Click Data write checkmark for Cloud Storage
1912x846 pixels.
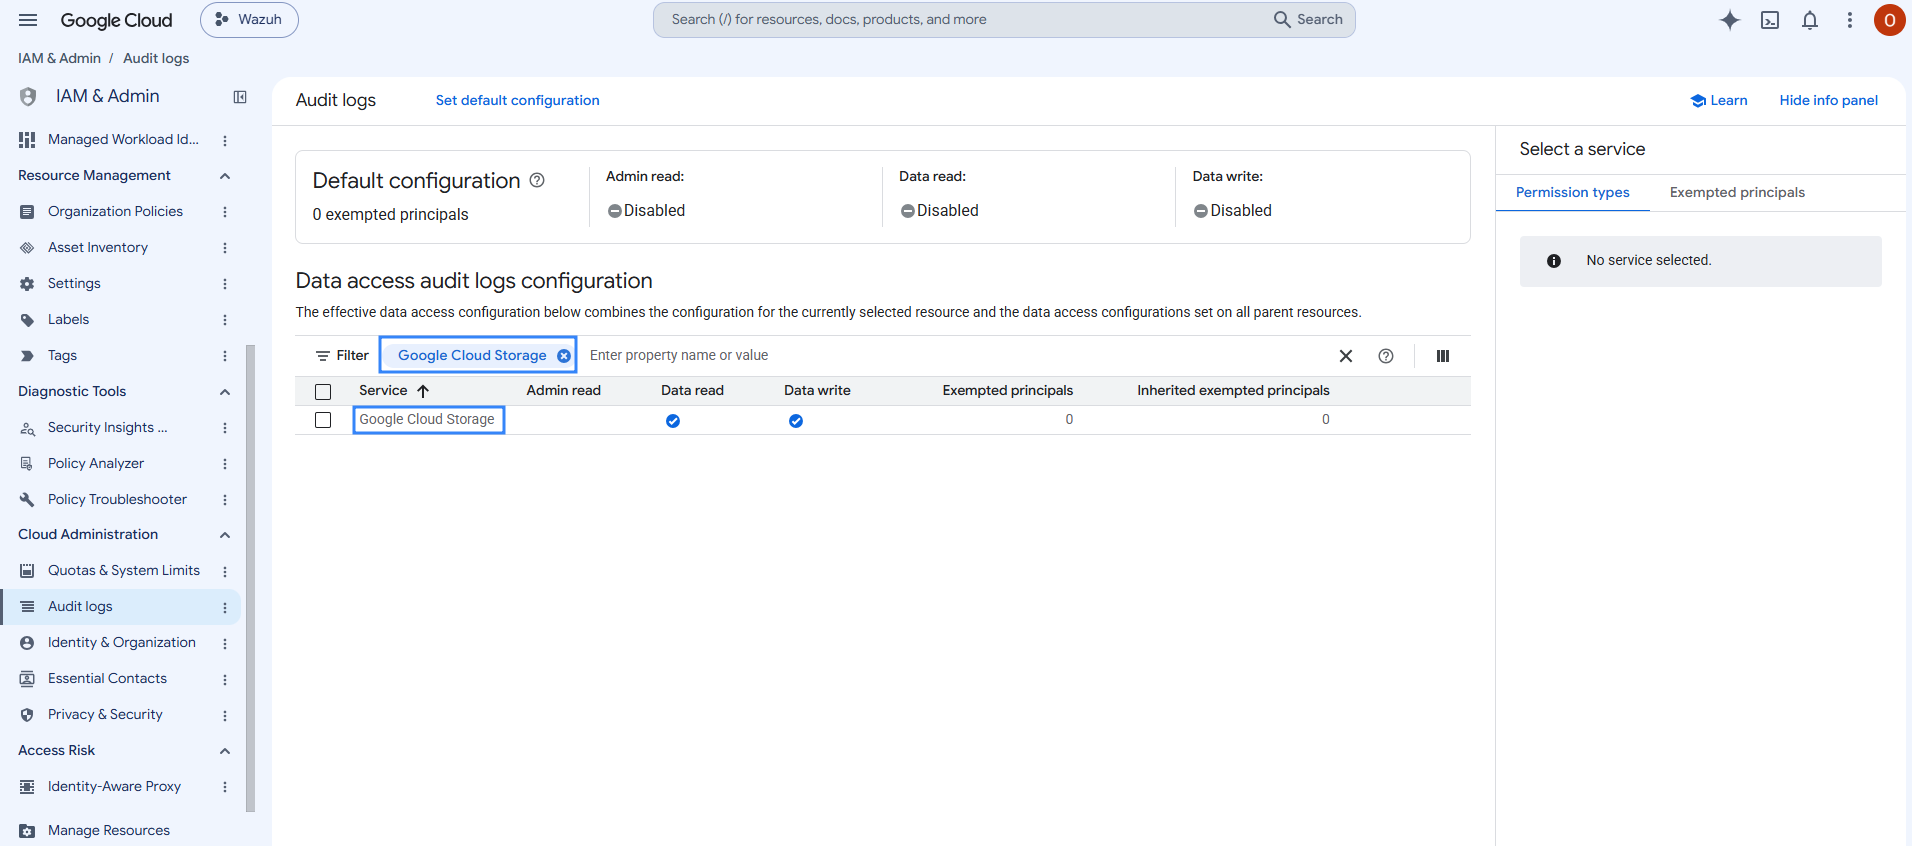point(796,421)
